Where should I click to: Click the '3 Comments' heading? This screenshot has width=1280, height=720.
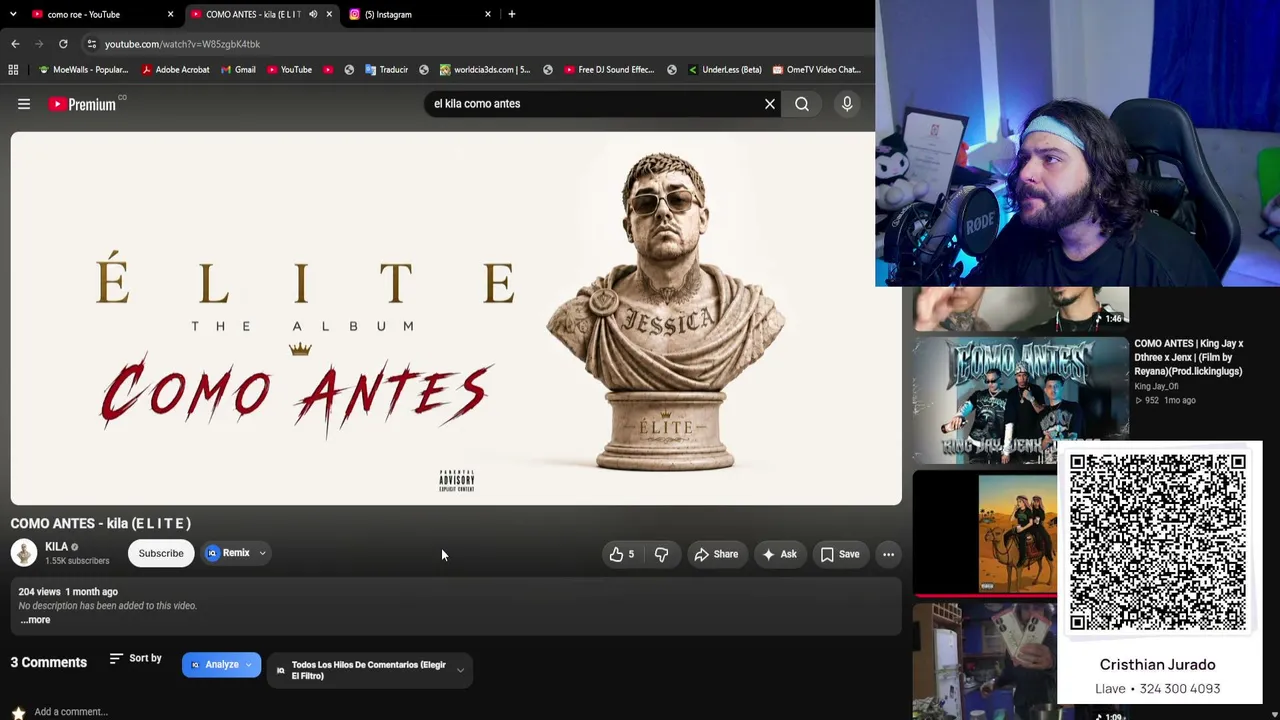49,662
